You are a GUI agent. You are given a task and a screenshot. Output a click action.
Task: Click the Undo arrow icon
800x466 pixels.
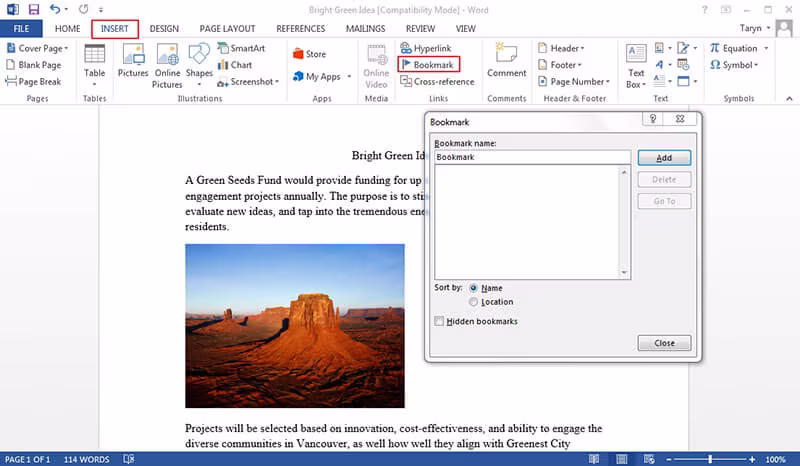[x=55, y=9]
